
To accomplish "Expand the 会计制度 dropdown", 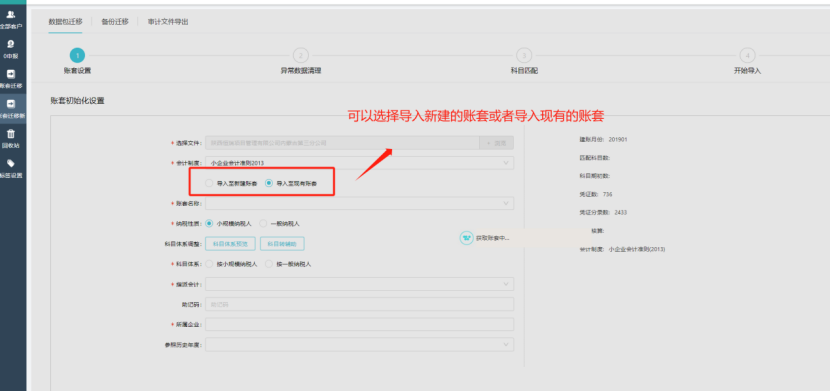I will coord(359,163).
